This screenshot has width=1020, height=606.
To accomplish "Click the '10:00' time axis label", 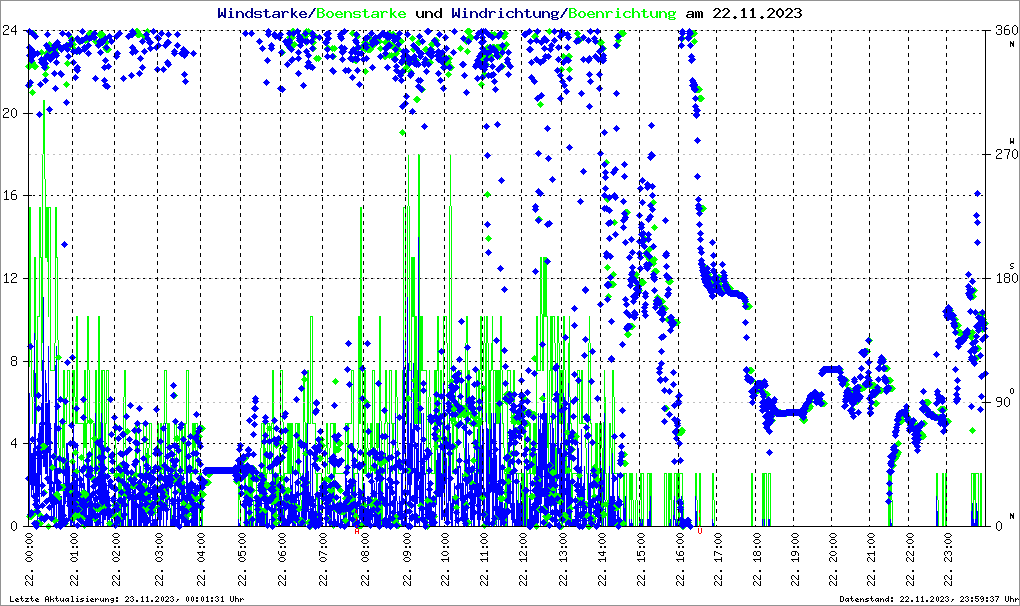I will coord(446,559).
